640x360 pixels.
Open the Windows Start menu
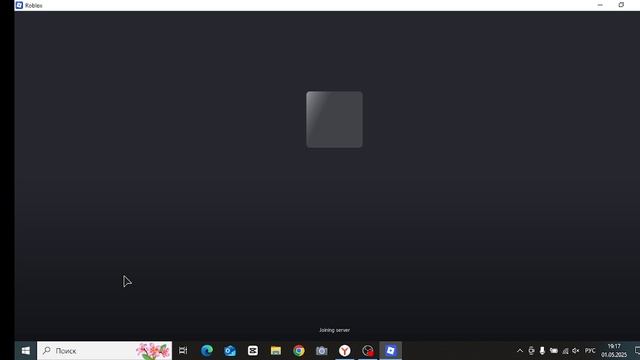pos(25,351)
